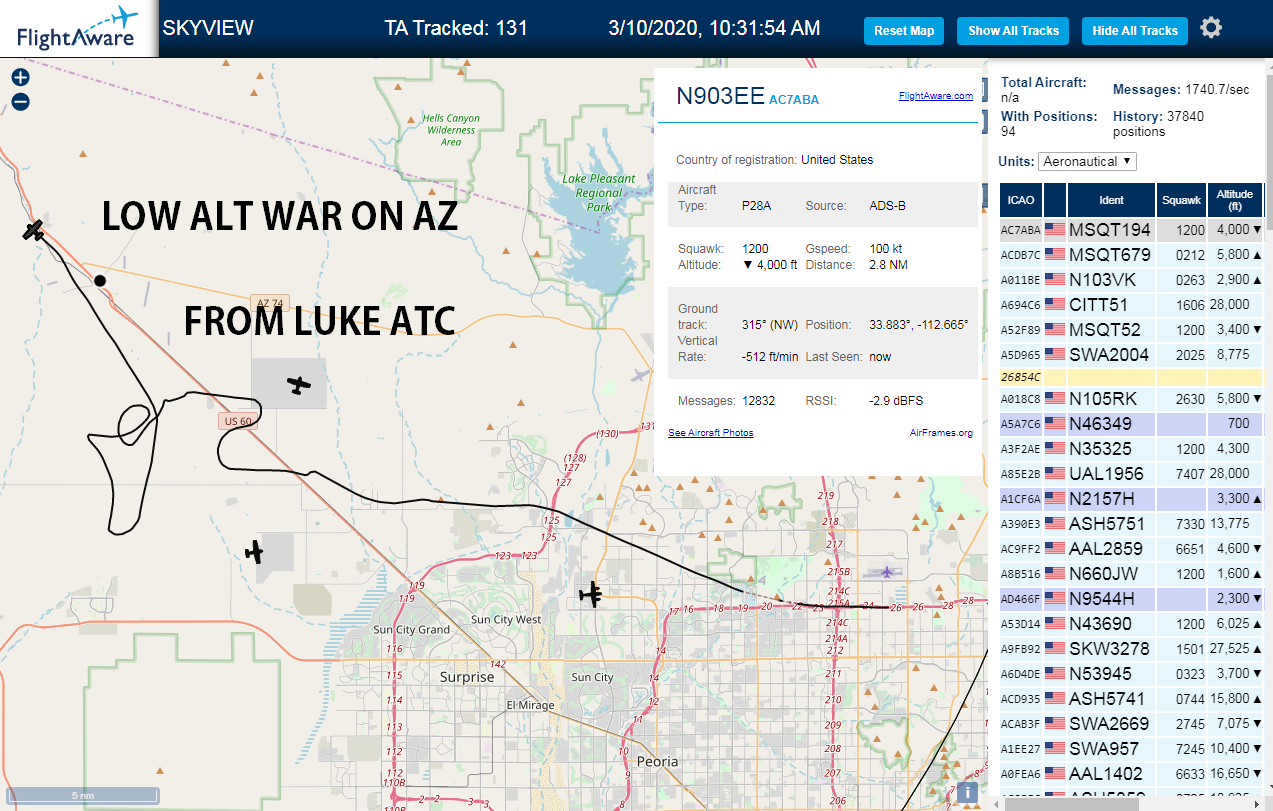Select the AAL1402 aircraft row
1273x811 pixels.
click(x=1131, y=773)
